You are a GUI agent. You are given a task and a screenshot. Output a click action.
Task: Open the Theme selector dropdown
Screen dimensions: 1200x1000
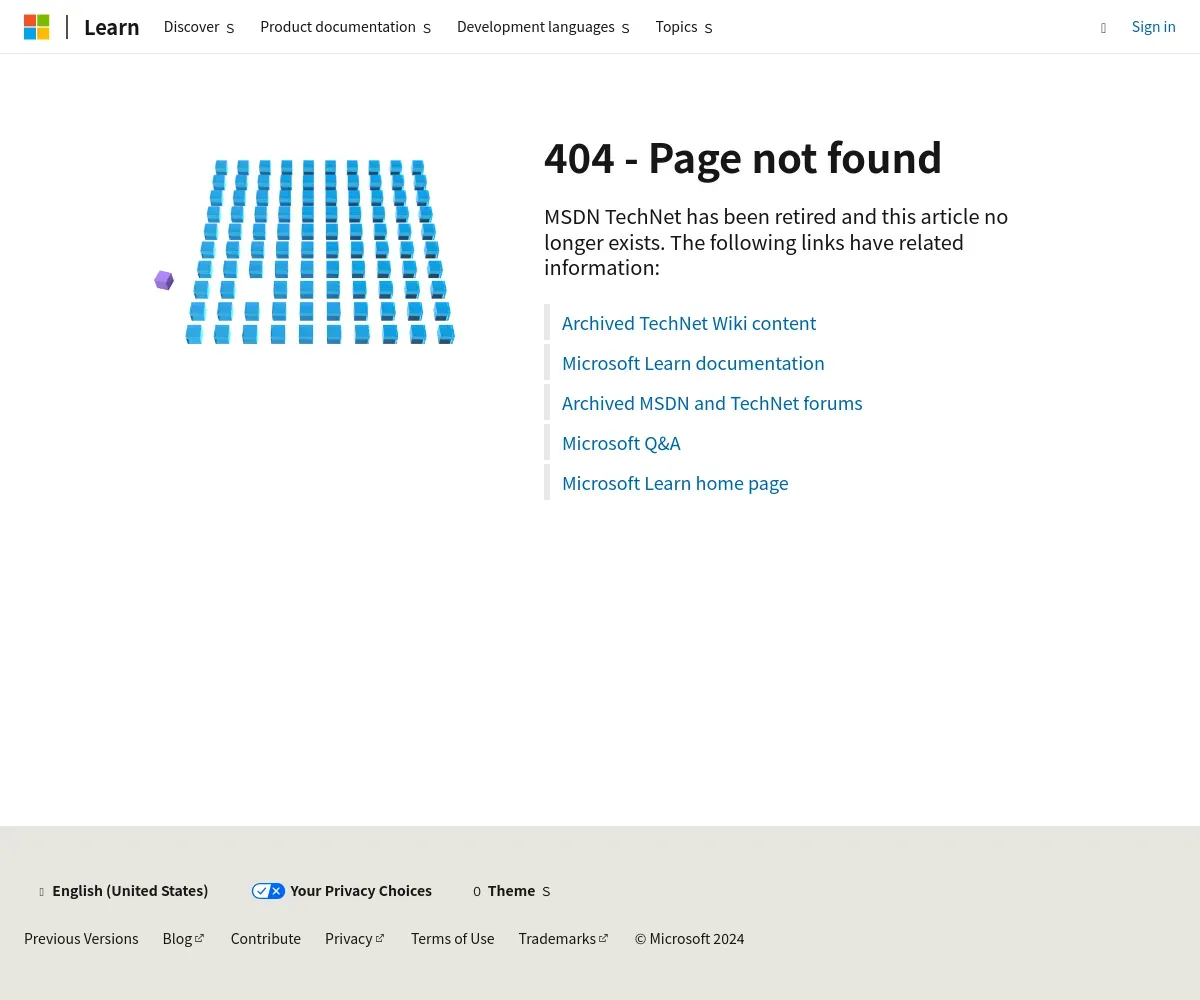pyautogui.click(x=512, y=891)
